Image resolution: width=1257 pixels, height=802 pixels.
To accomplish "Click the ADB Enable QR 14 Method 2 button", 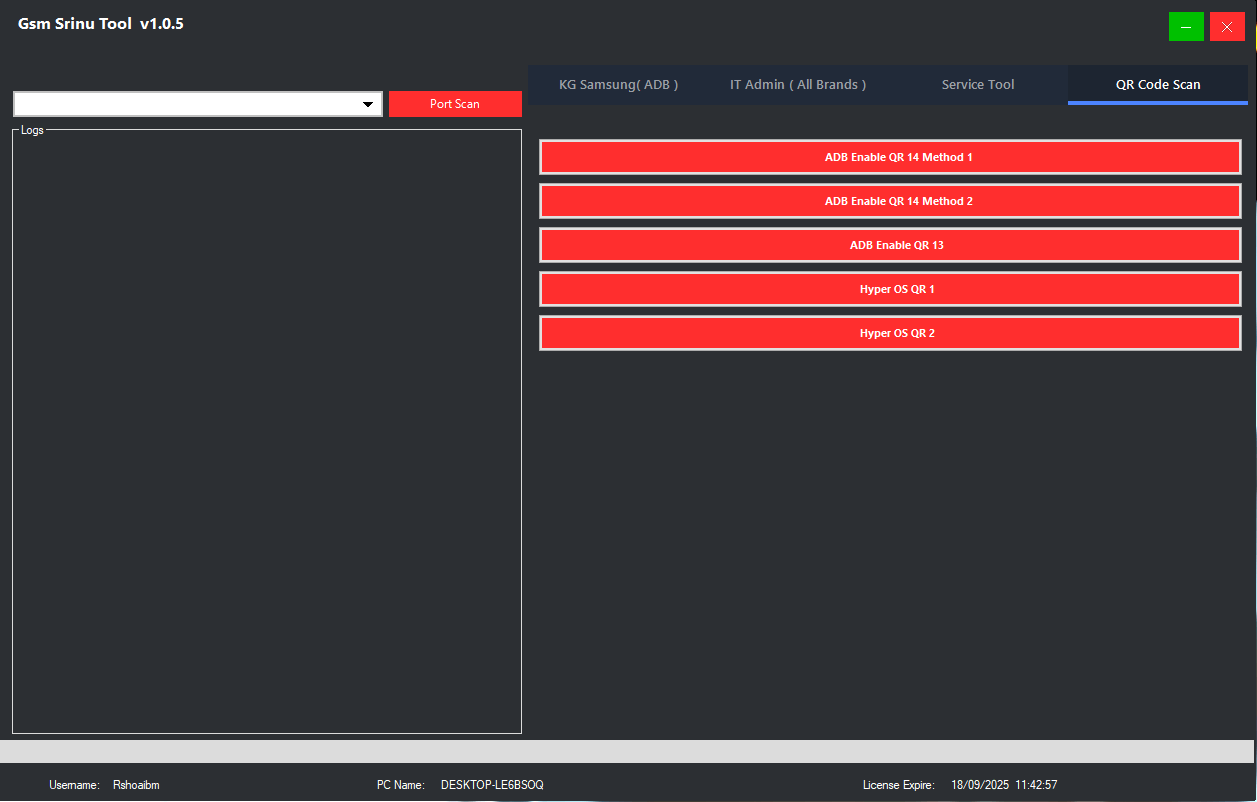I will (889, 200).
